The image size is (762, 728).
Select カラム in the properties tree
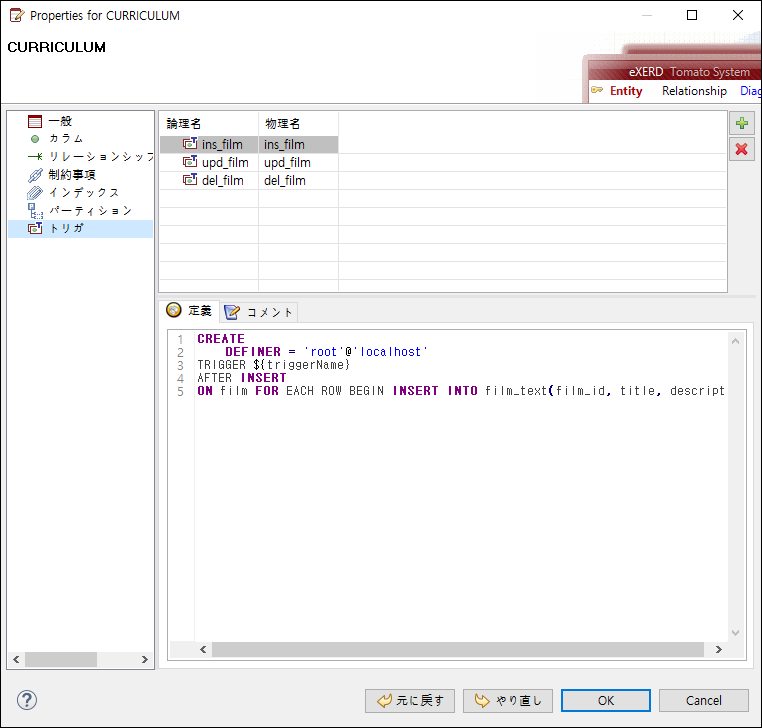[66, 139]
